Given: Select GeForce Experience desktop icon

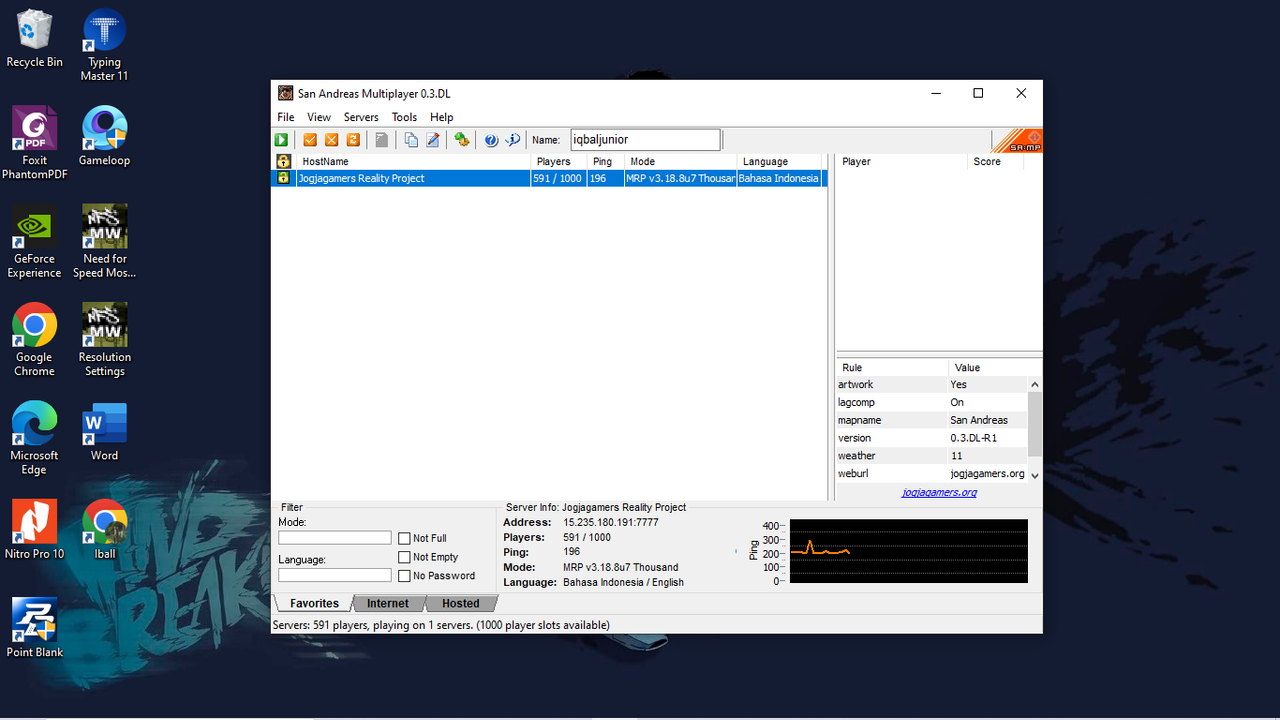Looking at the screenshot, I should pyautogui.click(x=34, y=242).
